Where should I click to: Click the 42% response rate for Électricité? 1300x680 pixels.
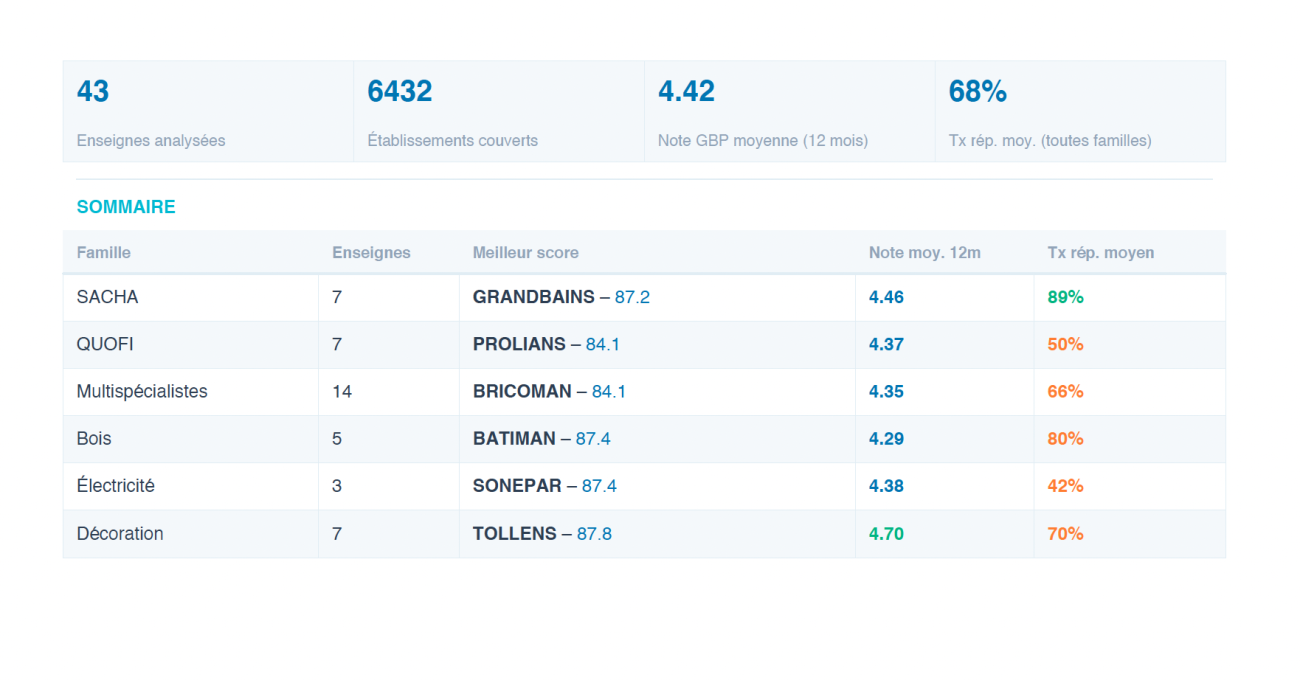click(x=1066, y=486)
